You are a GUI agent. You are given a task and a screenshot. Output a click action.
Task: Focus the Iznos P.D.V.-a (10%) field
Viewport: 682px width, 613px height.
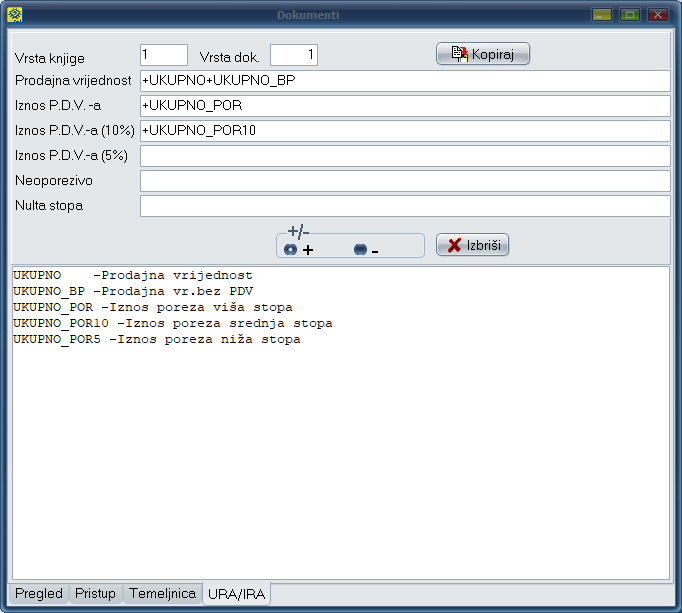coord(404,131)
